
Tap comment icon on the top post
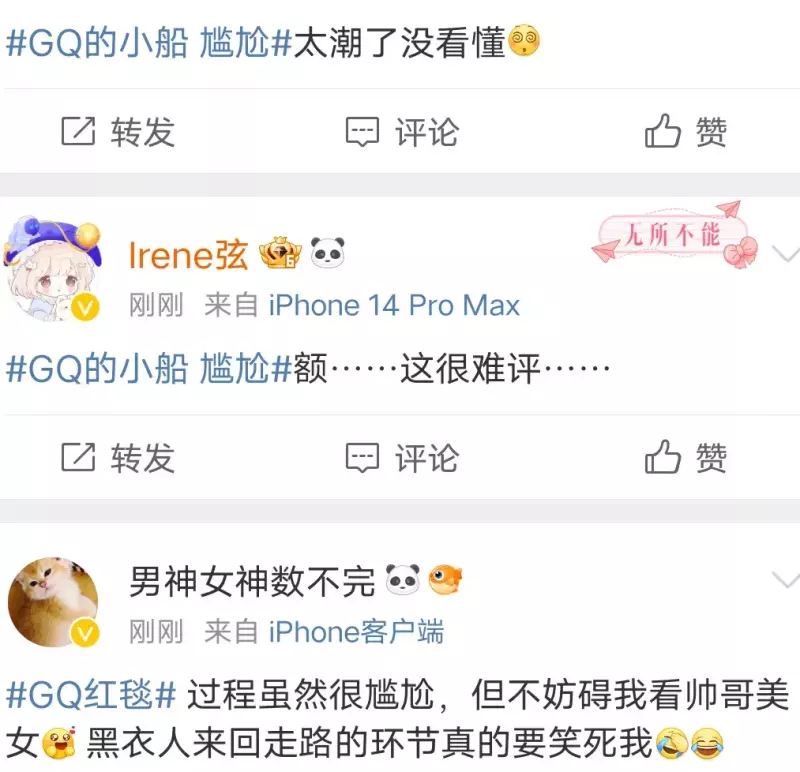[x=362, y=132]
